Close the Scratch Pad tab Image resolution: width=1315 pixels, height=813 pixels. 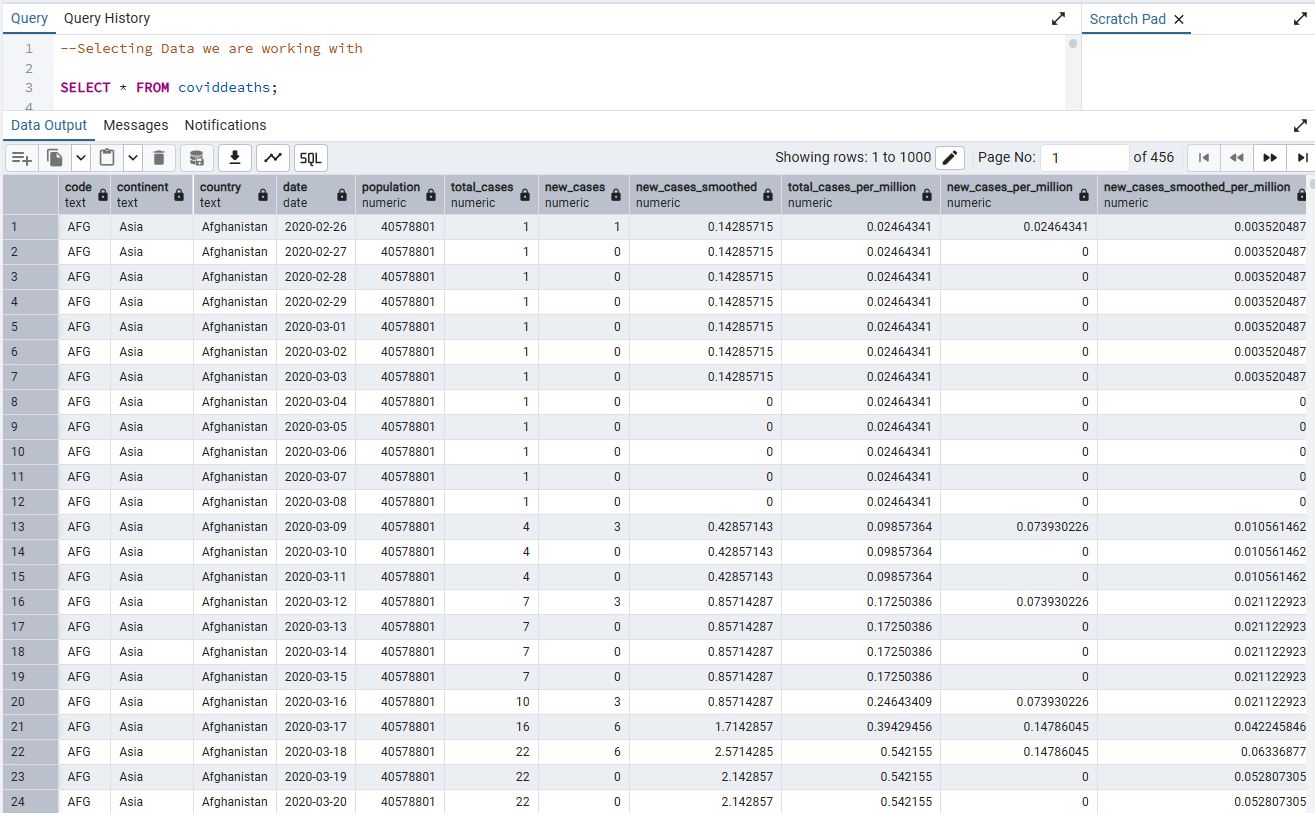click(x=1178, y=19)
